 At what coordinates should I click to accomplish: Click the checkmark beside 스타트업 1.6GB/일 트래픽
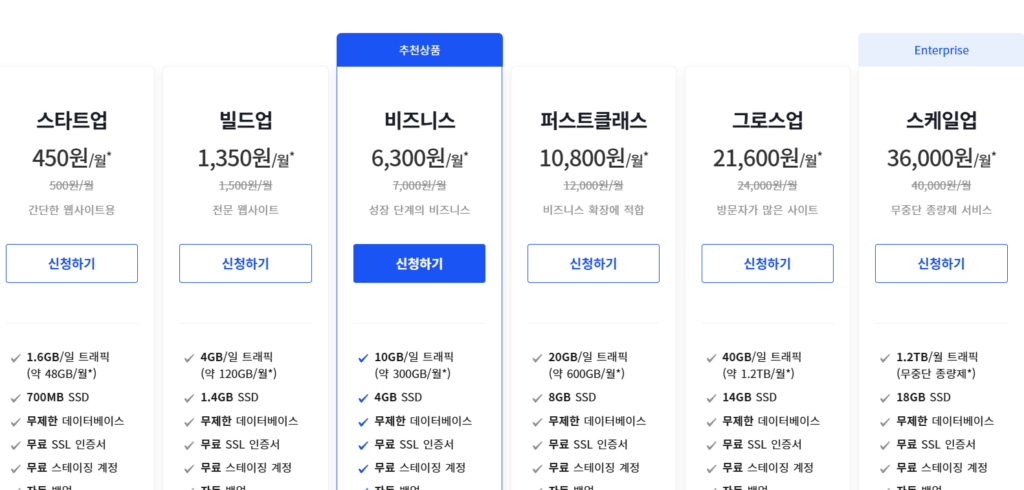[x=16, y=357]
